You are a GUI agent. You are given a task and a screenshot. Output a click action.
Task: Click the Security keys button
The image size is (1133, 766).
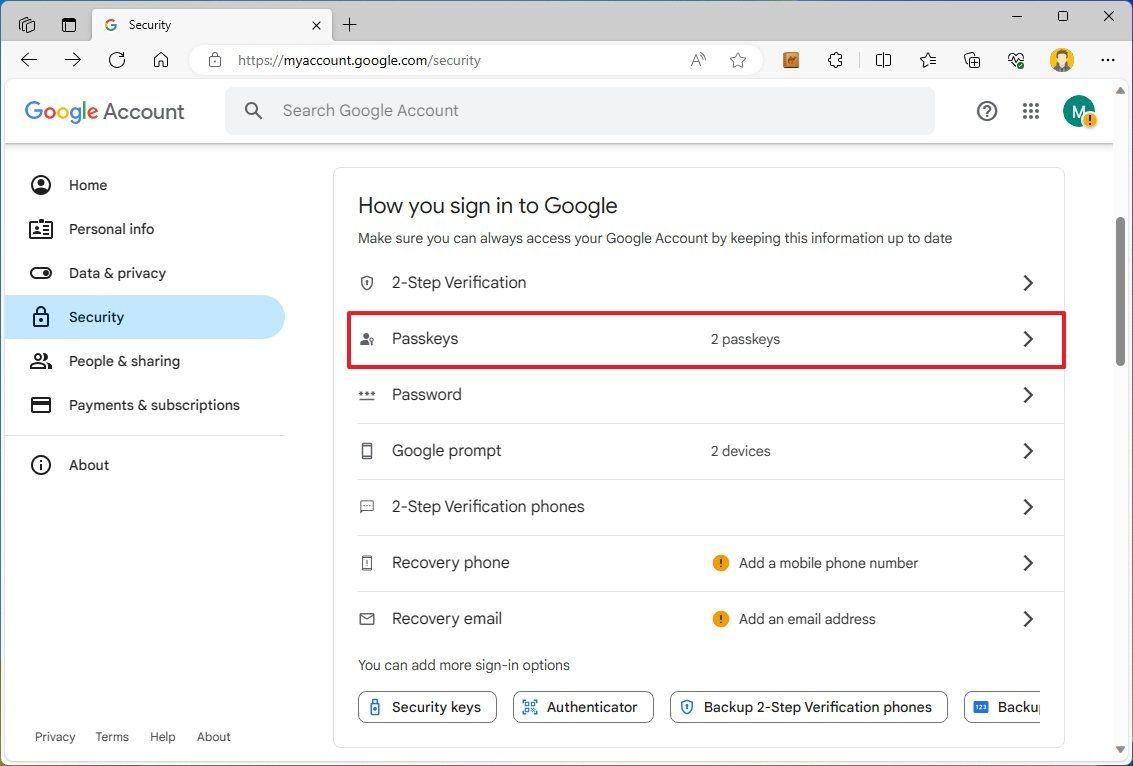pos(427,707)
